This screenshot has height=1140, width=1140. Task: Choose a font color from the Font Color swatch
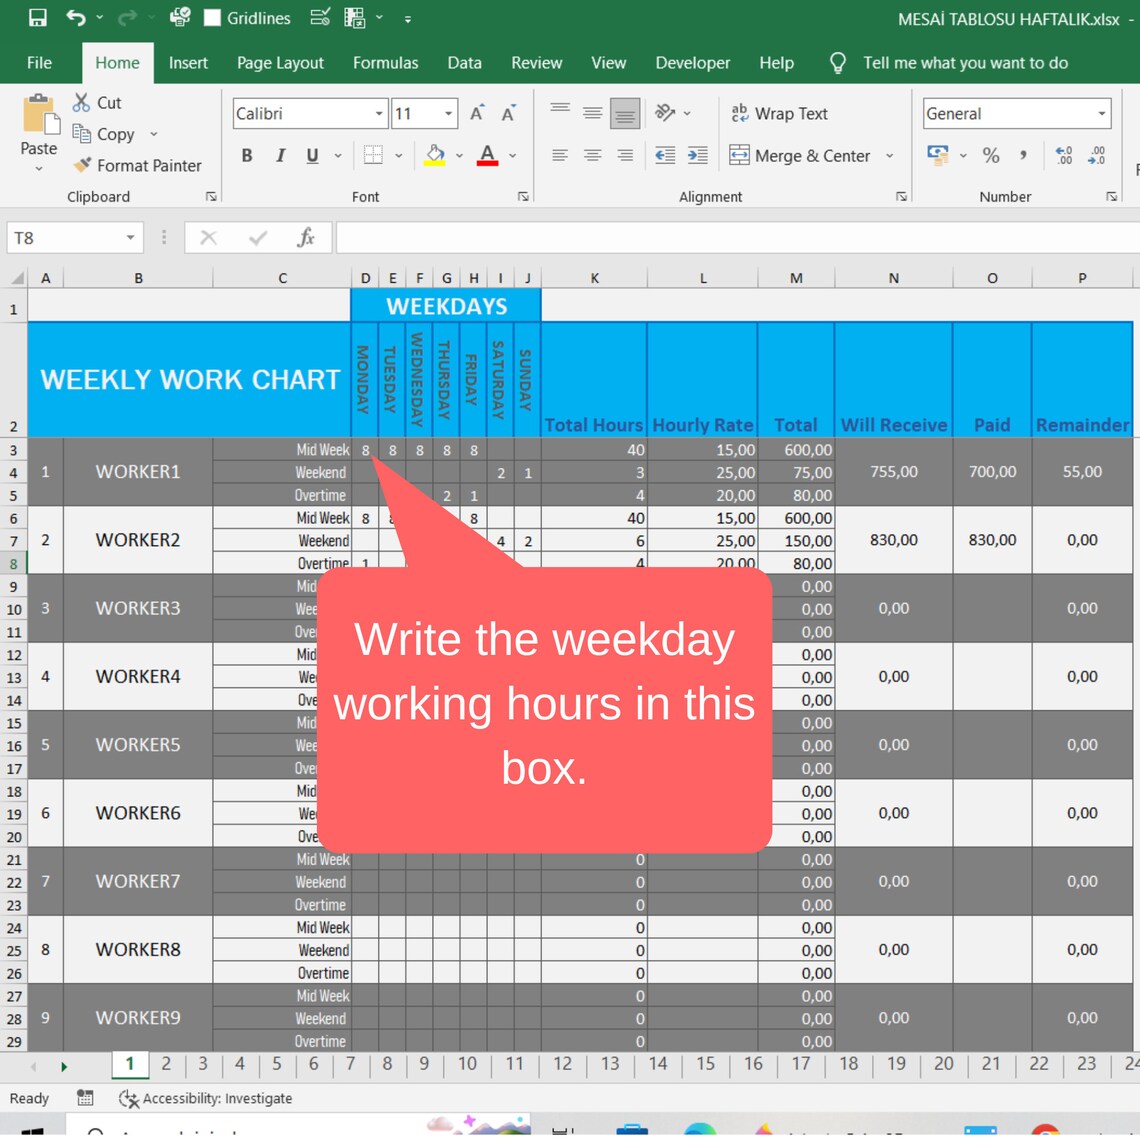pos(486,155)
